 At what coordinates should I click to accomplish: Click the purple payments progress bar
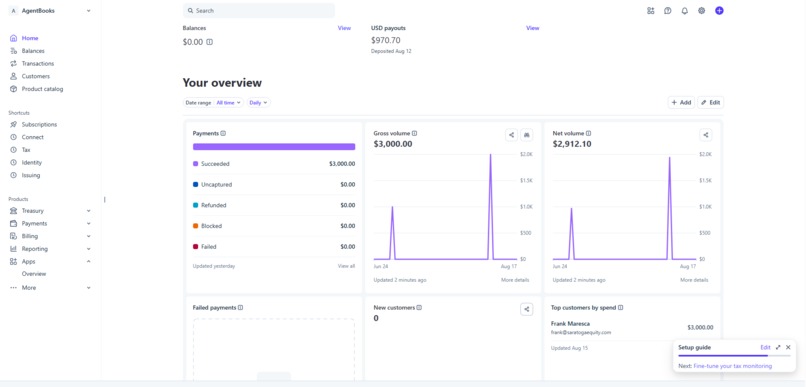274,146
